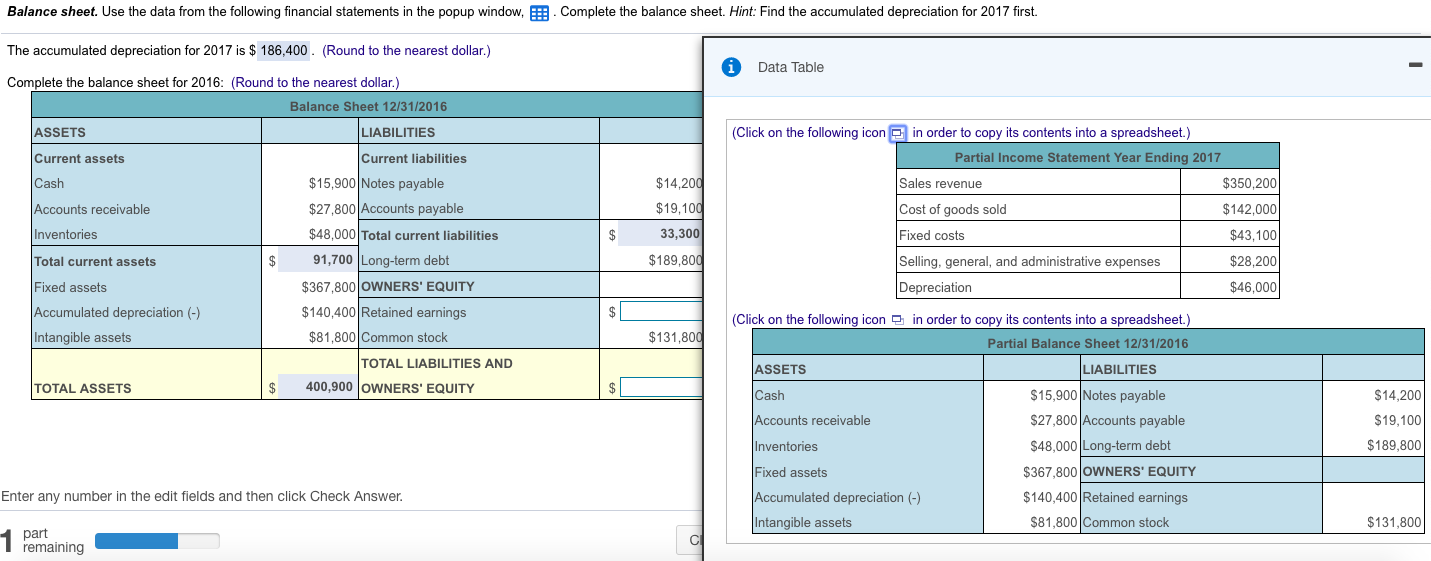Click the Data Table info icon
This screenshot has width=1431, height=561.
coord(732,67)
